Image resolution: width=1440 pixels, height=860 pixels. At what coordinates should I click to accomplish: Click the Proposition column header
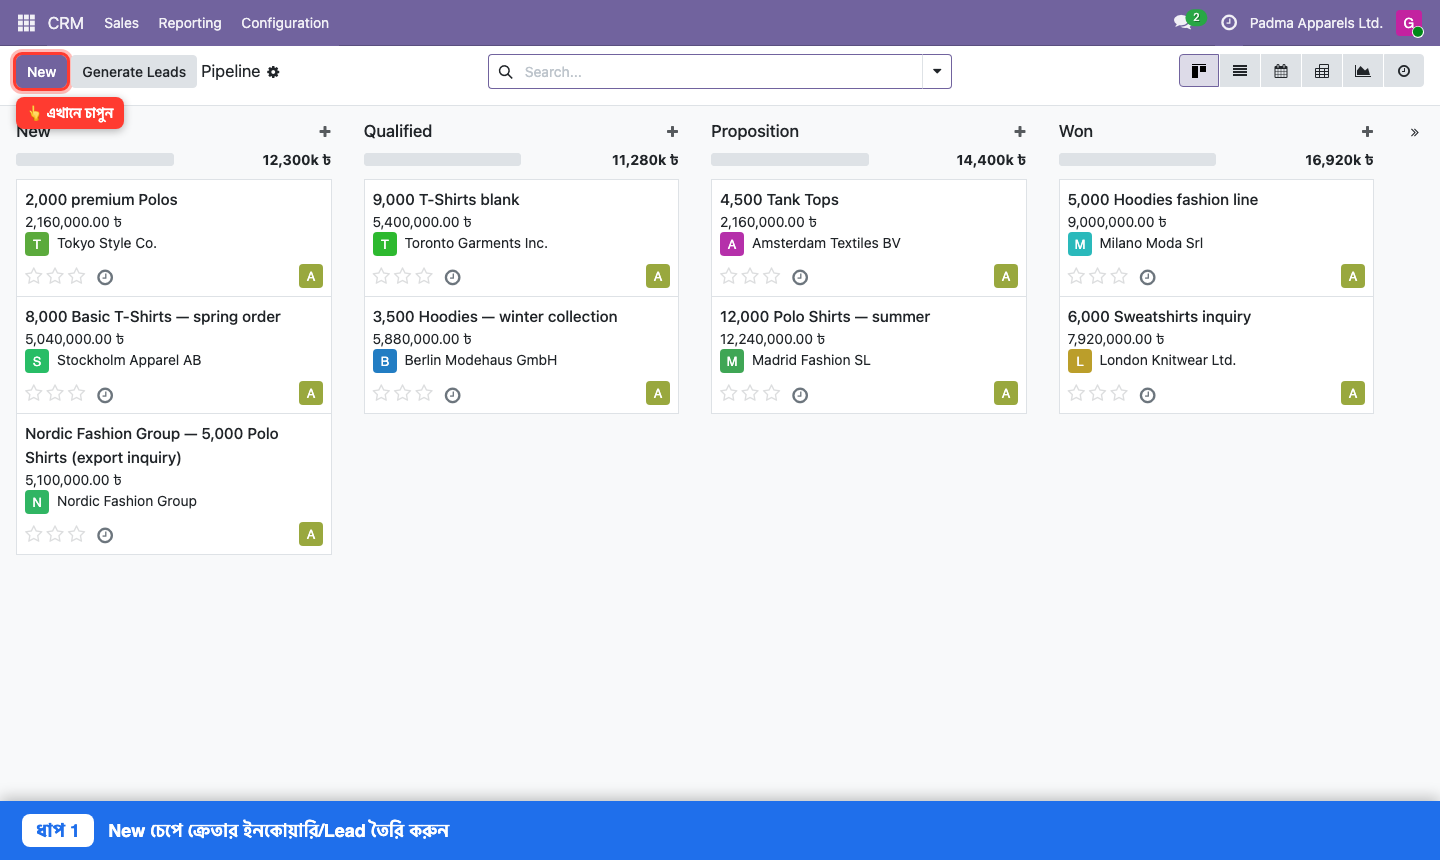tap(755, 131)
